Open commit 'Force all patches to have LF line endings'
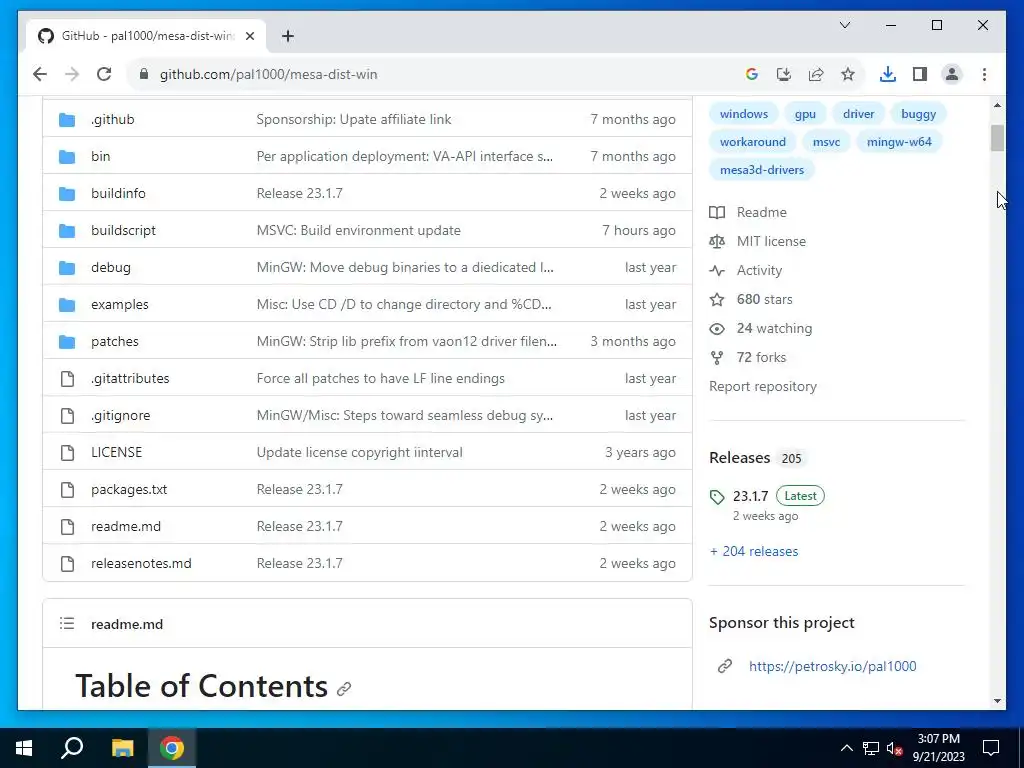Viewport: 1024px width, 768px height. [381, 379]
